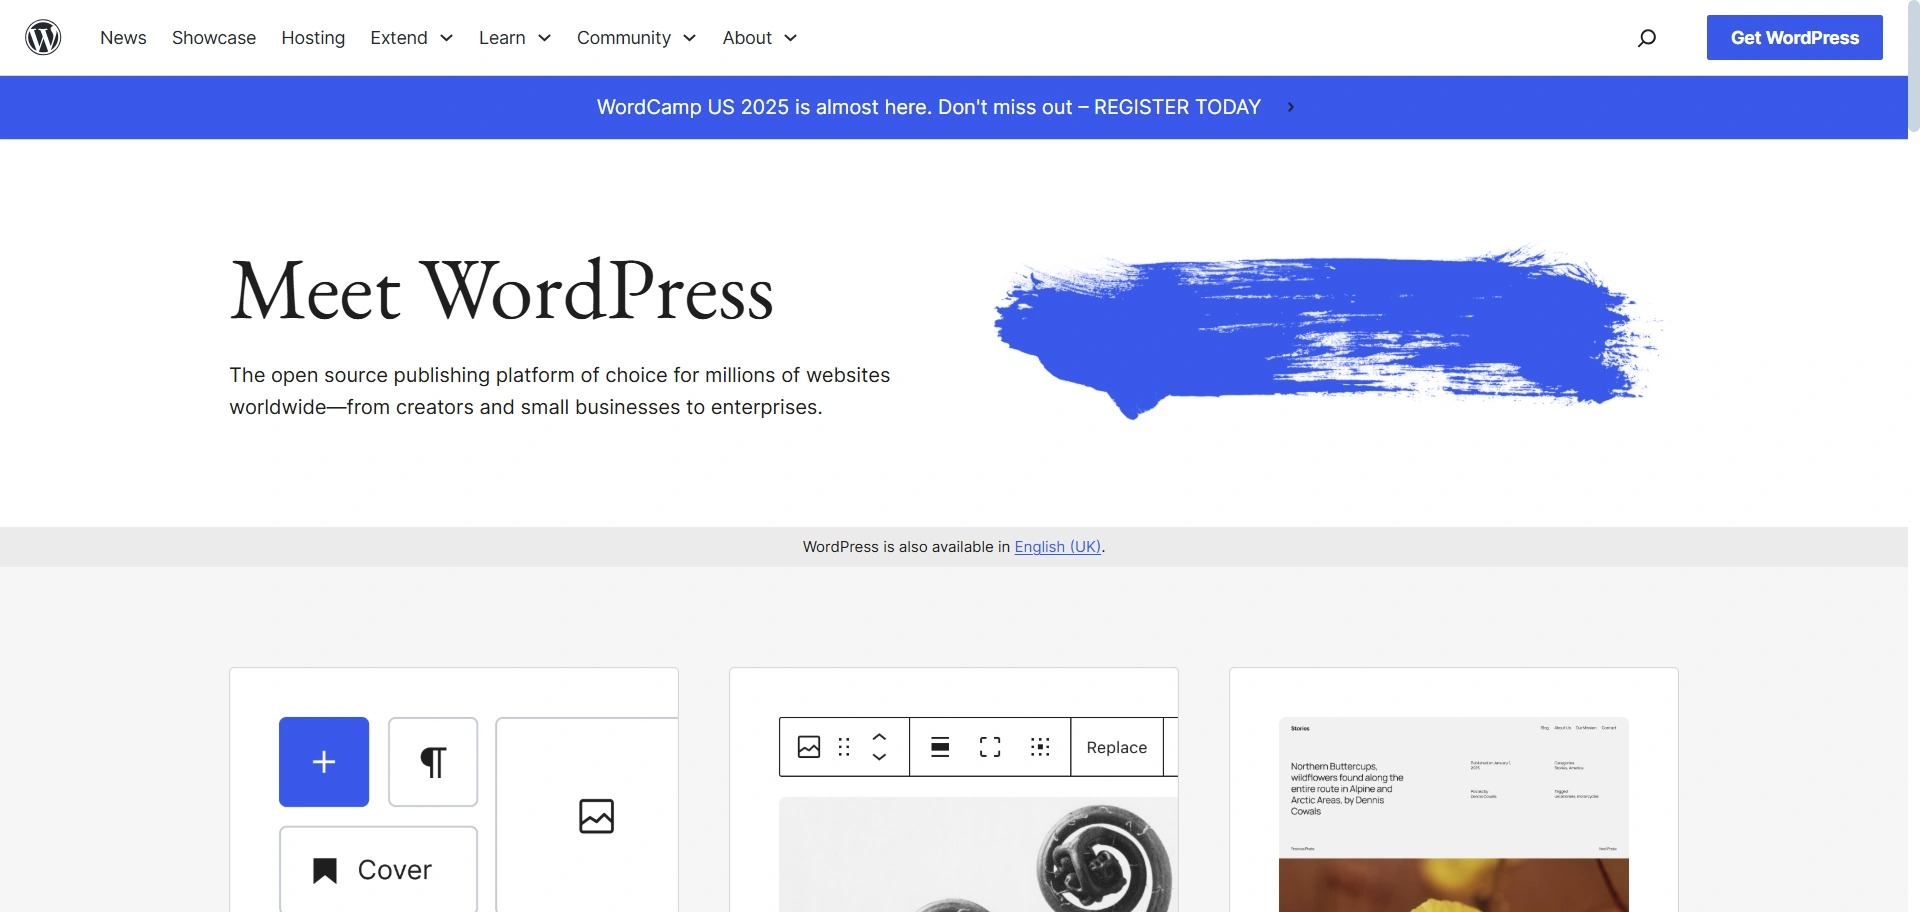This screenshot has width=1920, height=912.
Task: Click the Replace button in block toolbar
Action: coord(1117,747)
